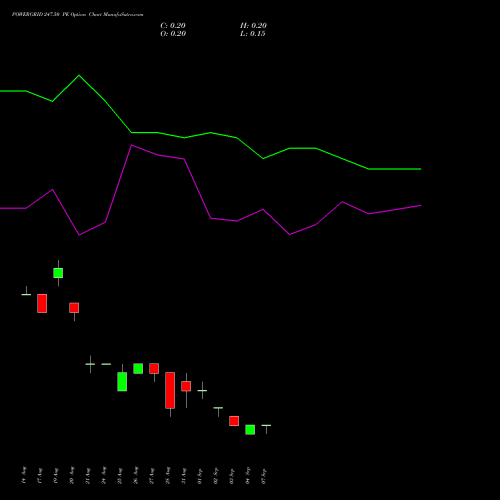Click the green indicator line's peak
500x500 pixels.
(x=79, y=75)
